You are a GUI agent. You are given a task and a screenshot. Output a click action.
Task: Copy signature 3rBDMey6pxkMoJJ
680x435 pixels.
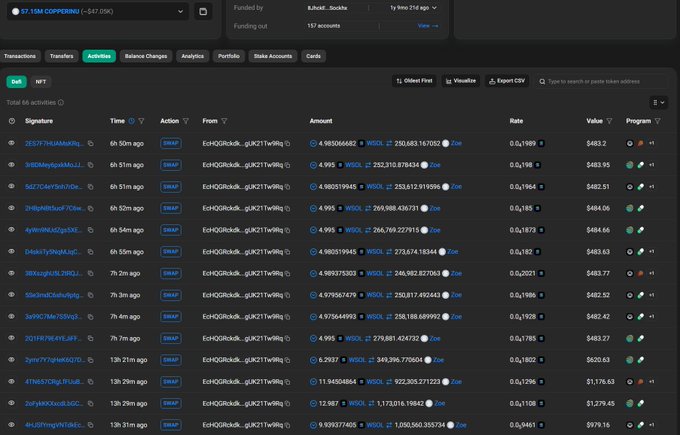[90, 165]
